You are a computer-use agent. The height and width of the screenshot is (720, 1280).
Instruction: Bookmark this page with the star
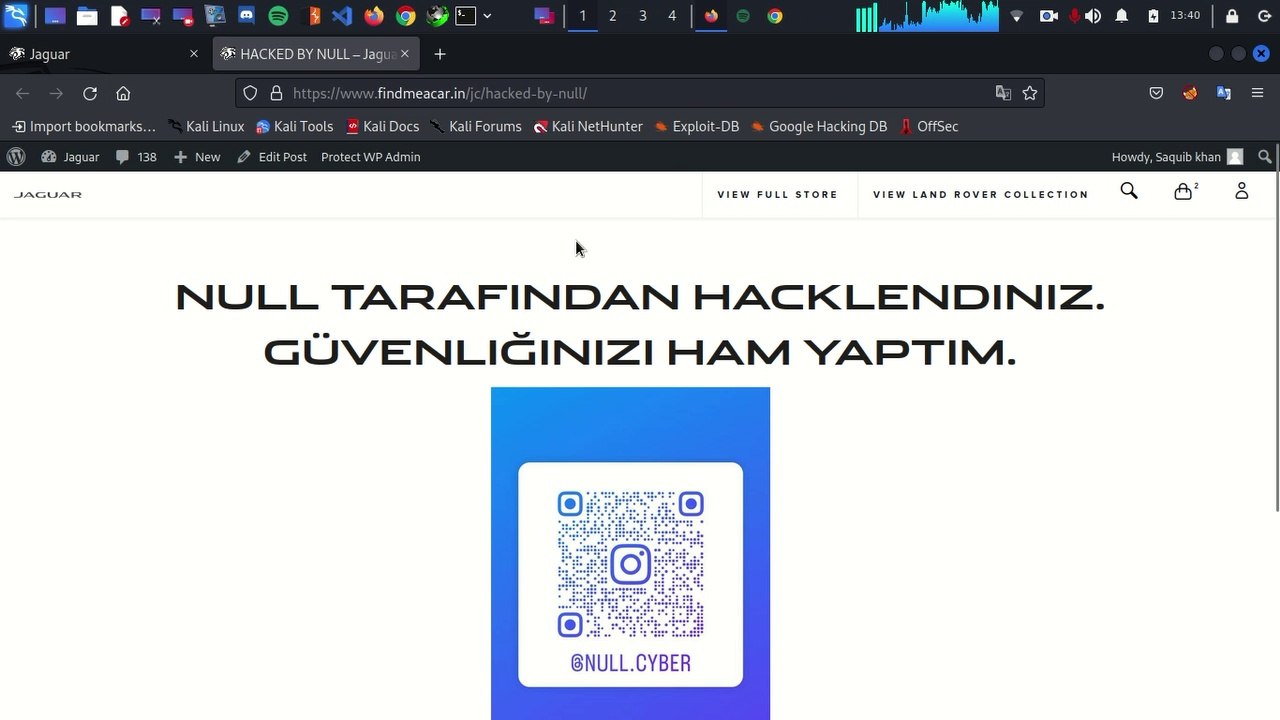tap(1030, 93)
